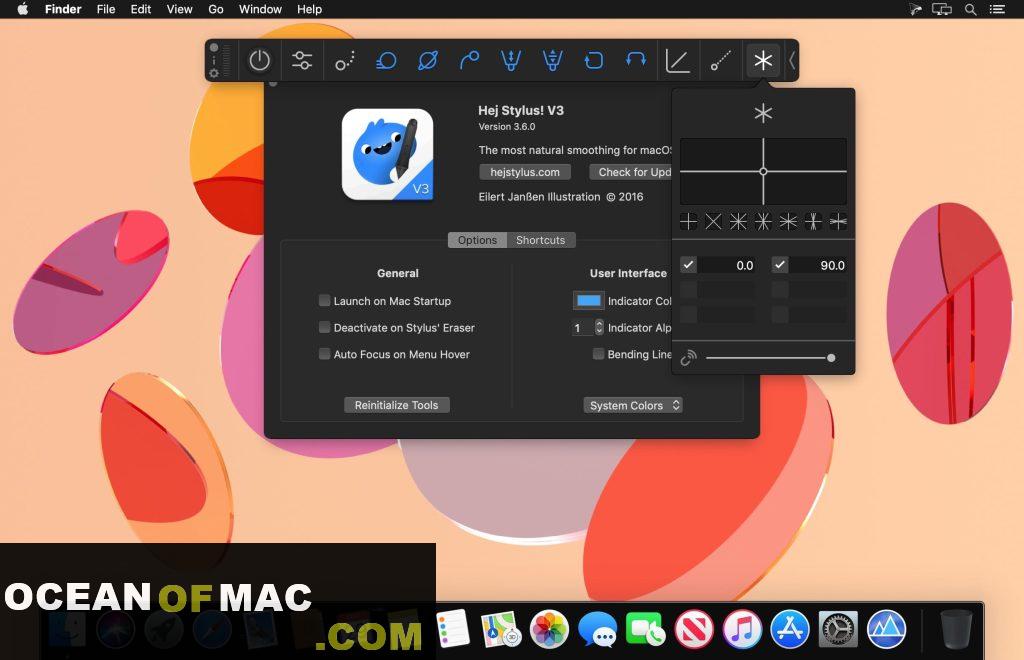Enable the second-row right angle checkbox

click(780, 290)
